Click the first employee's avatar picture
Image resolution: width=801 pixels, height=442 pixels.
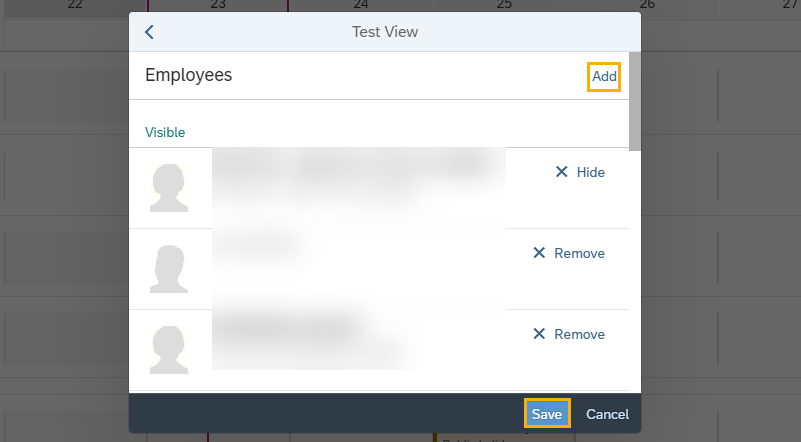169,187
